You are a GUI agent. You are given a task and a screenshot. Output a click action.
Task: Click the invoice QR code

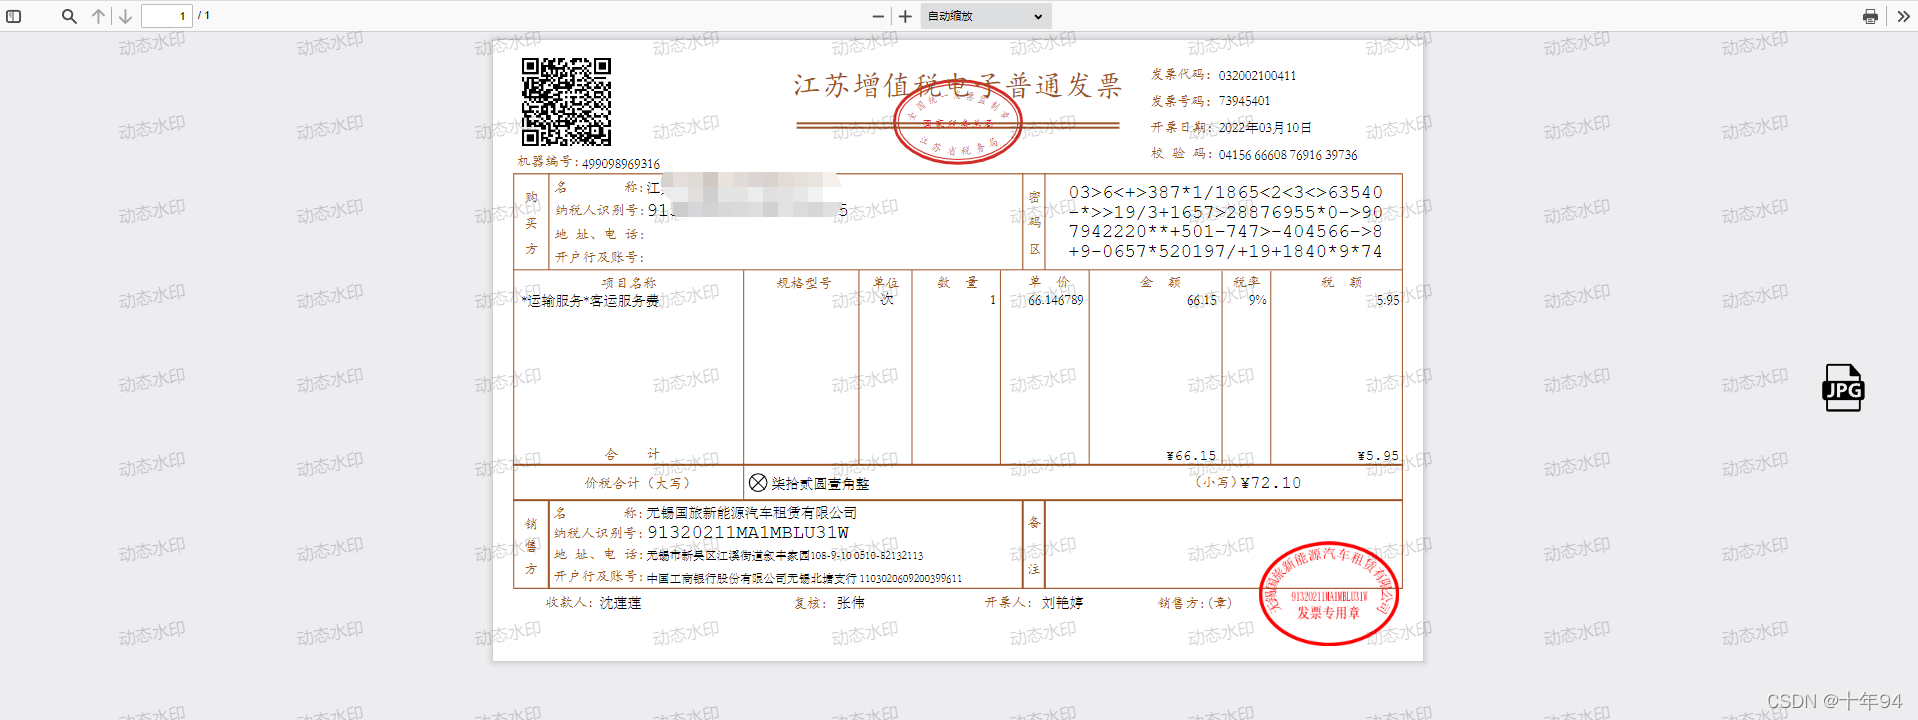point(566,101)
